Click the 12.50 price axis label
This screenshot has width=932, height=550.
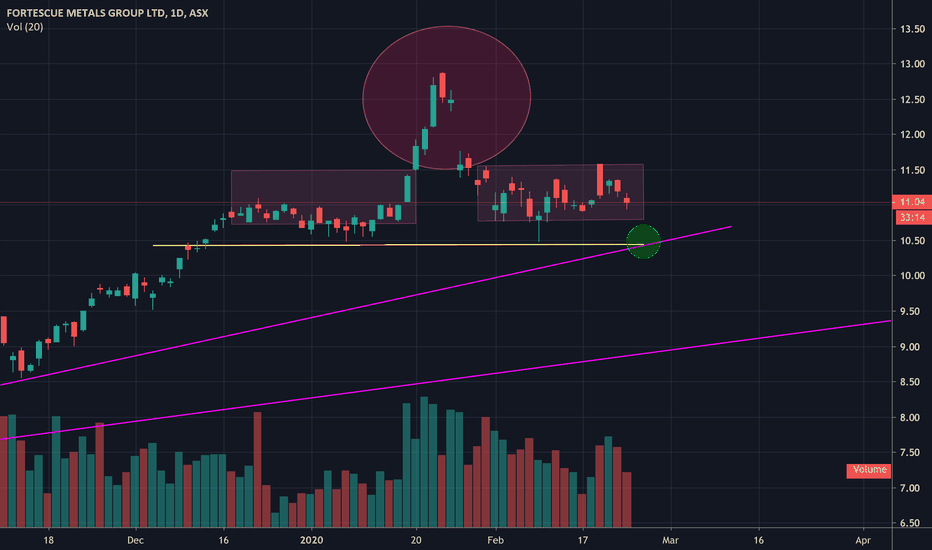912,100
